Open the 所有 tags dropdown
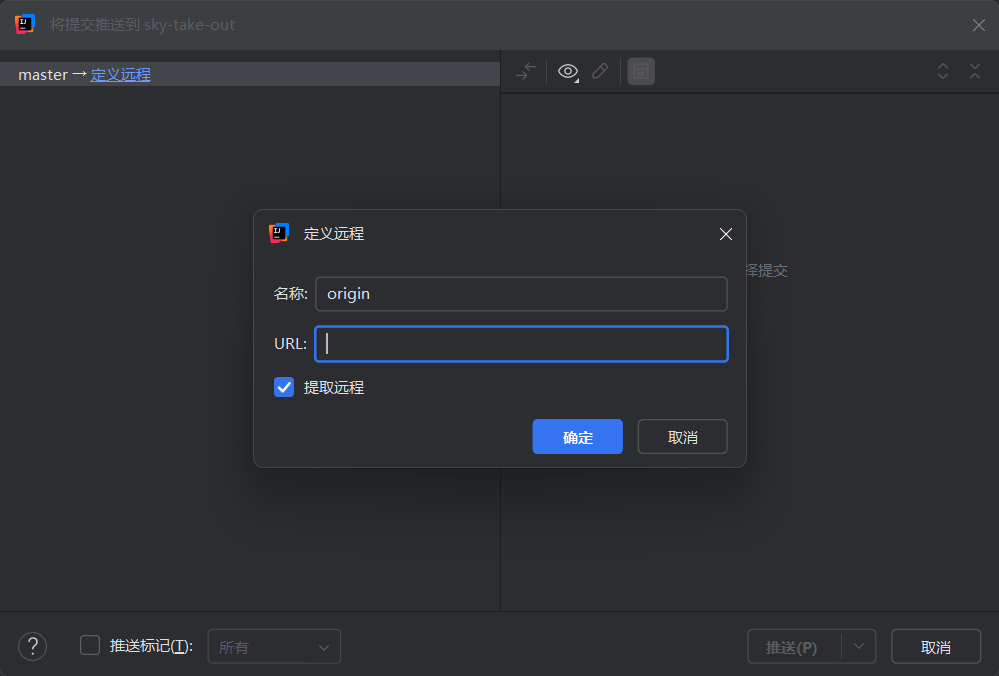This screenshot has height=676, width=999. (274, 647)
